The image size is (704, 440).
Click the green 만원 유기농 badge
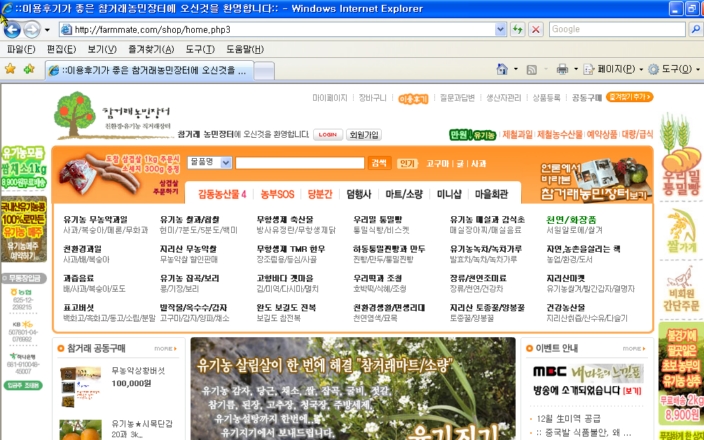(x=472, y=135)
